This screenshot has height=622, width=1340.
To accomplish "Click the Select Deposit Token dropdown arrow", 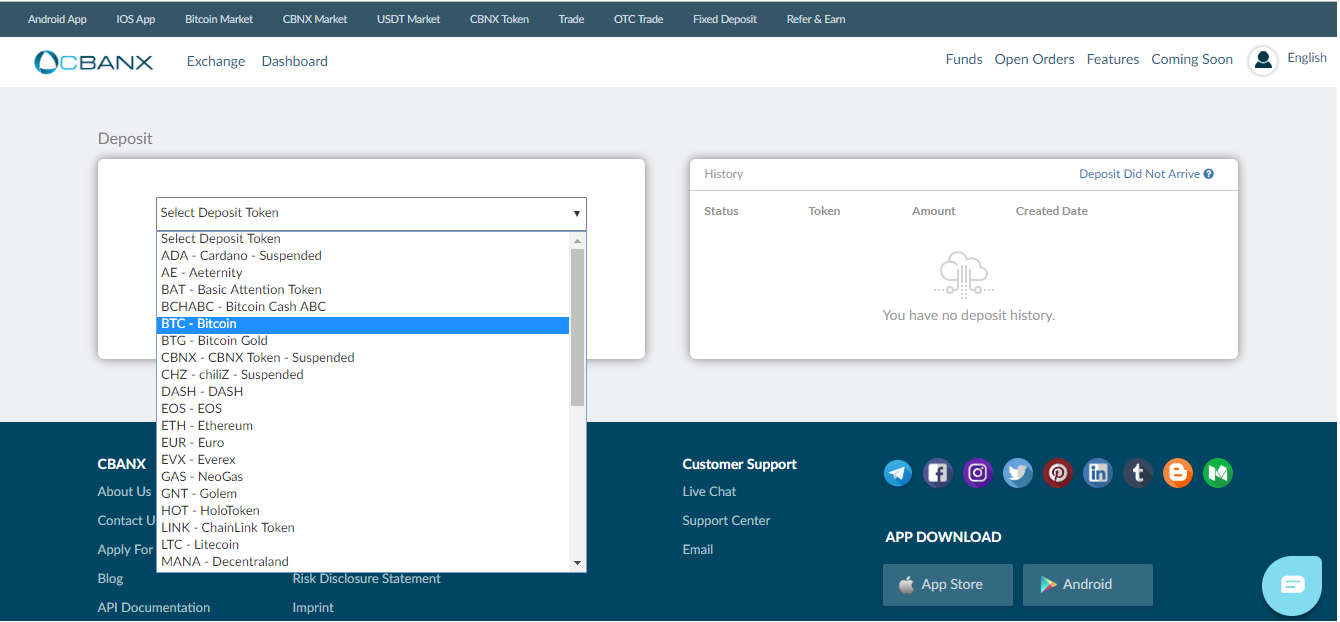I will 577,214.
